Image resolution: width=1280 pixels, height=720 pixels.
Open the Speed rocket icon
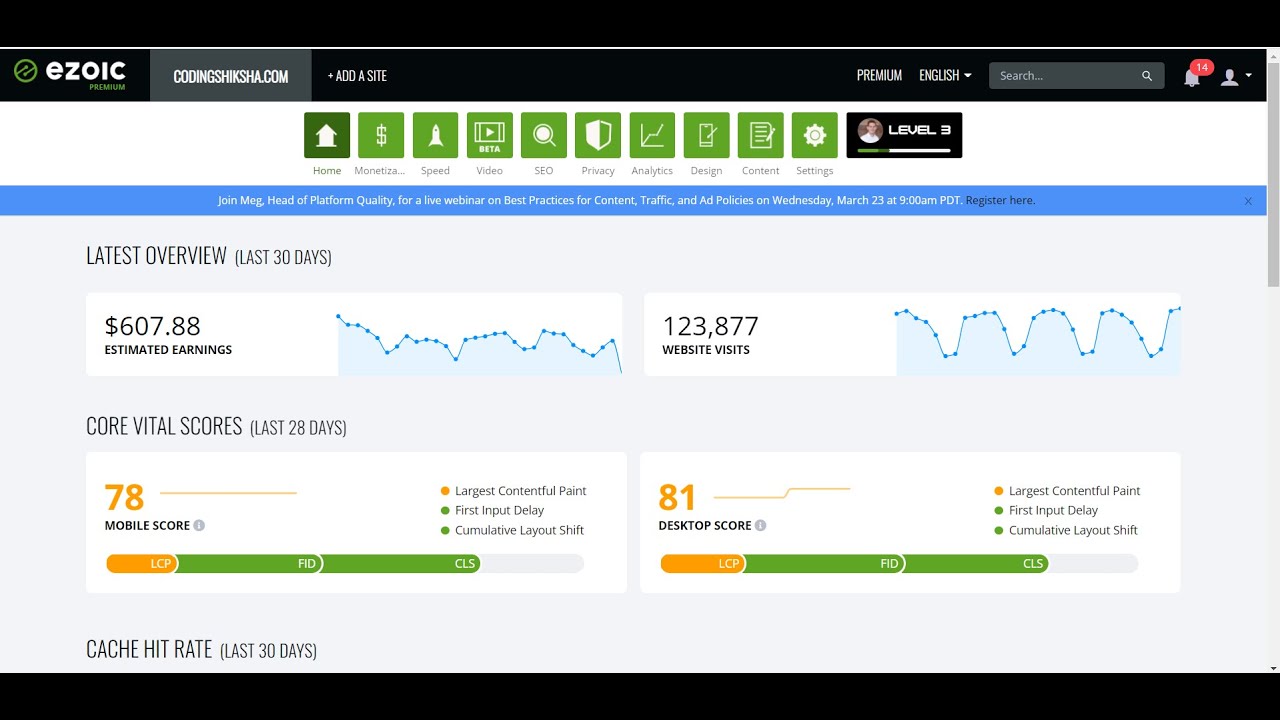[x=435, y=135]
